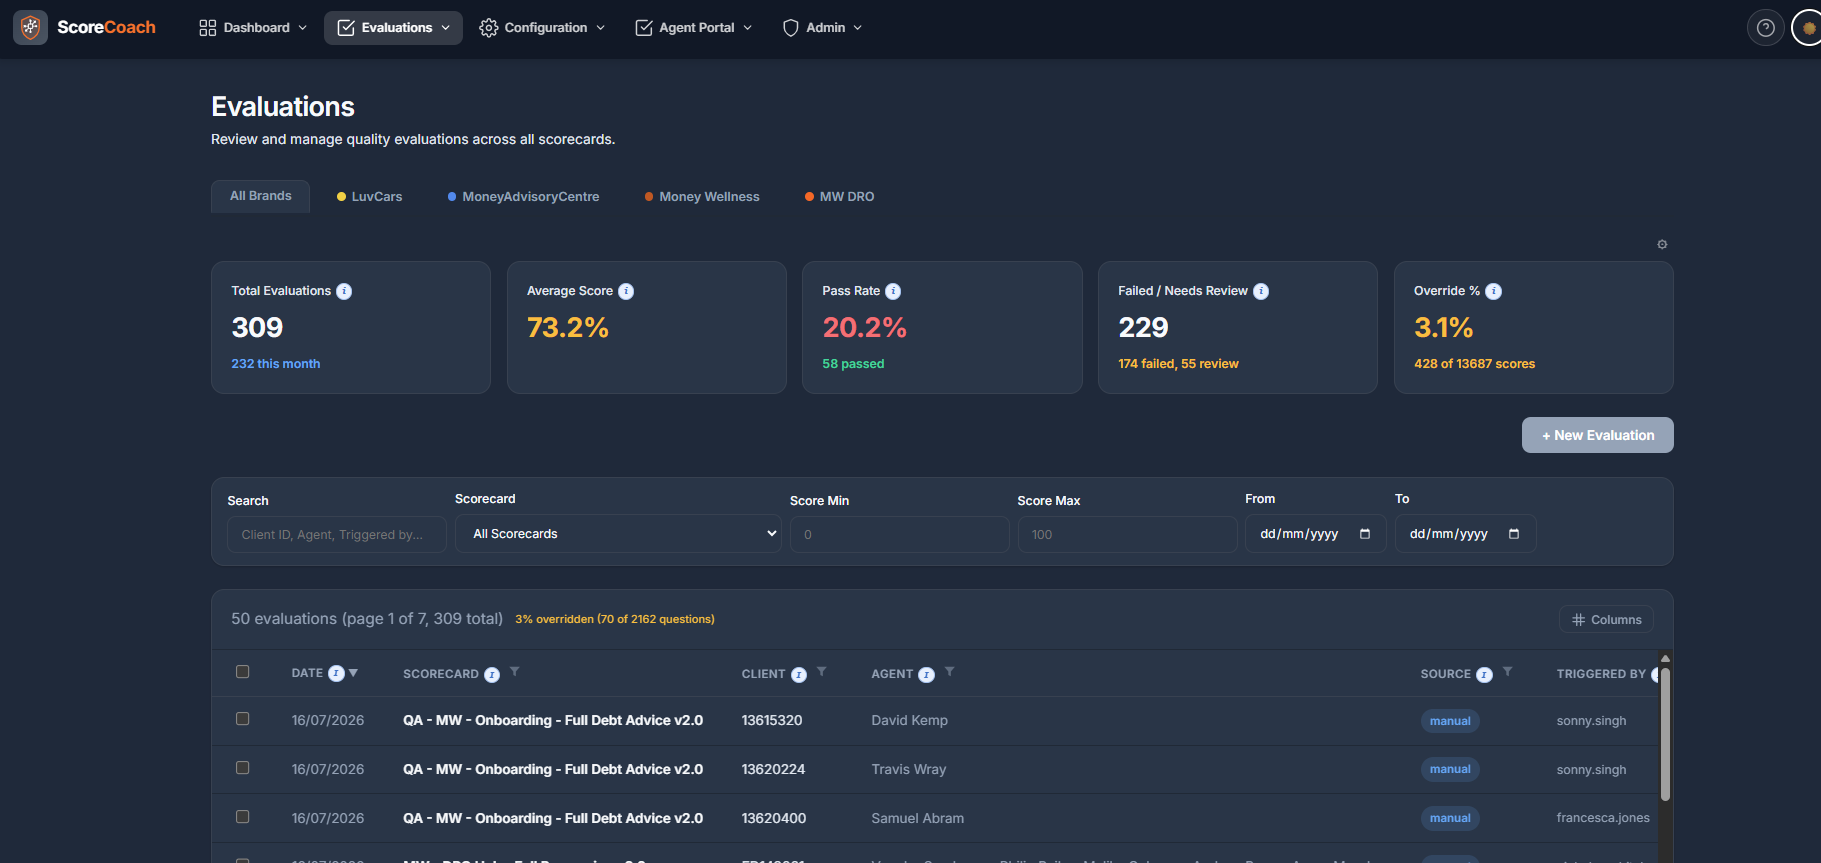Screen dimensions: 1821x863
Task: Click the Score Min field
Action: [900, 535]
